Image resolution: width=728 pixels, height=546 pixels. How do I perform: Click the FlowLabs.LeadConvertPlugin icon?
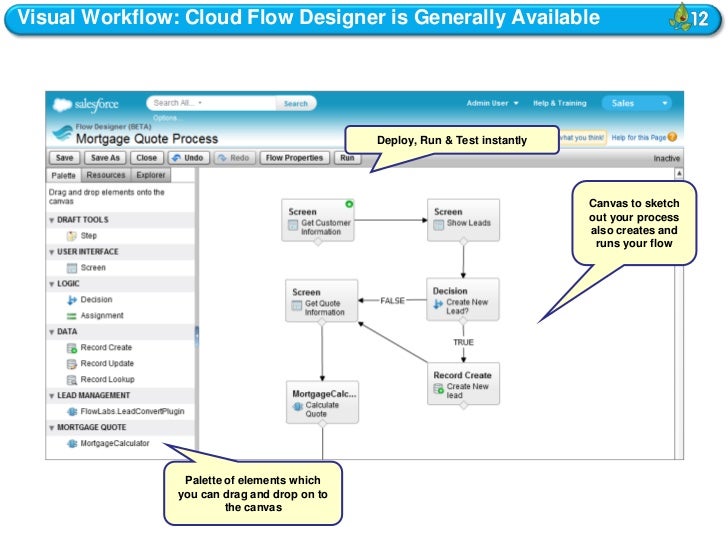72,412
